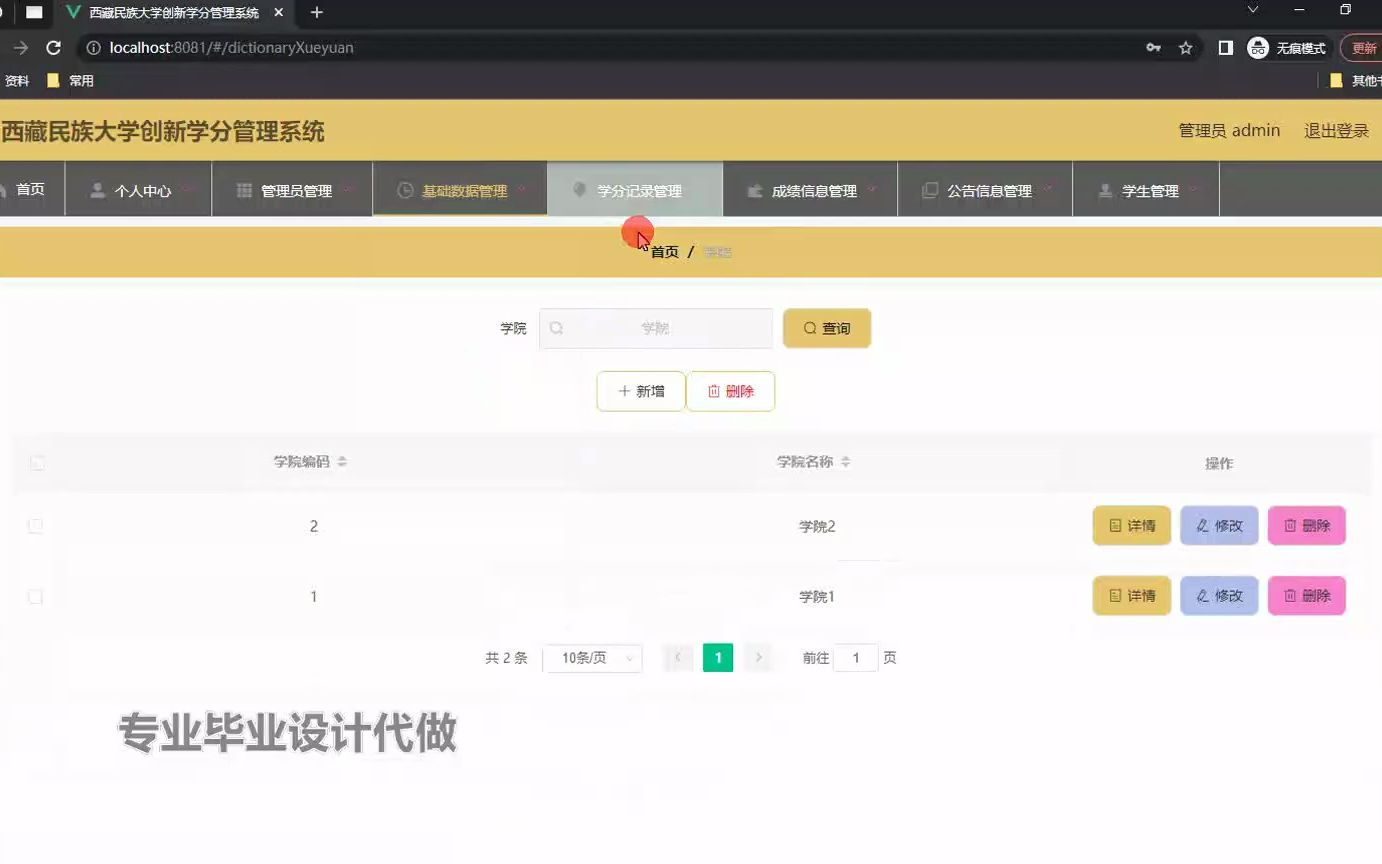Click the 成绩信息管理 icon

click(x=755, y=190)
